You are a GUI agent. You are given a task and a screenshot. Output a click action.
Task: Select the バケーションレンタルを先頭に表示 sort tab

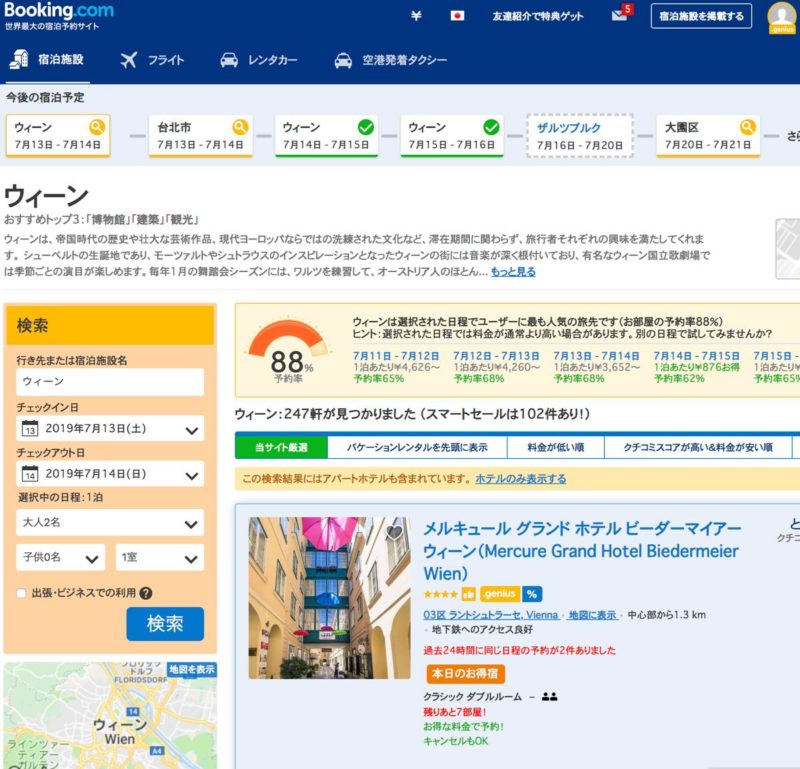click(x=417, y=448)
